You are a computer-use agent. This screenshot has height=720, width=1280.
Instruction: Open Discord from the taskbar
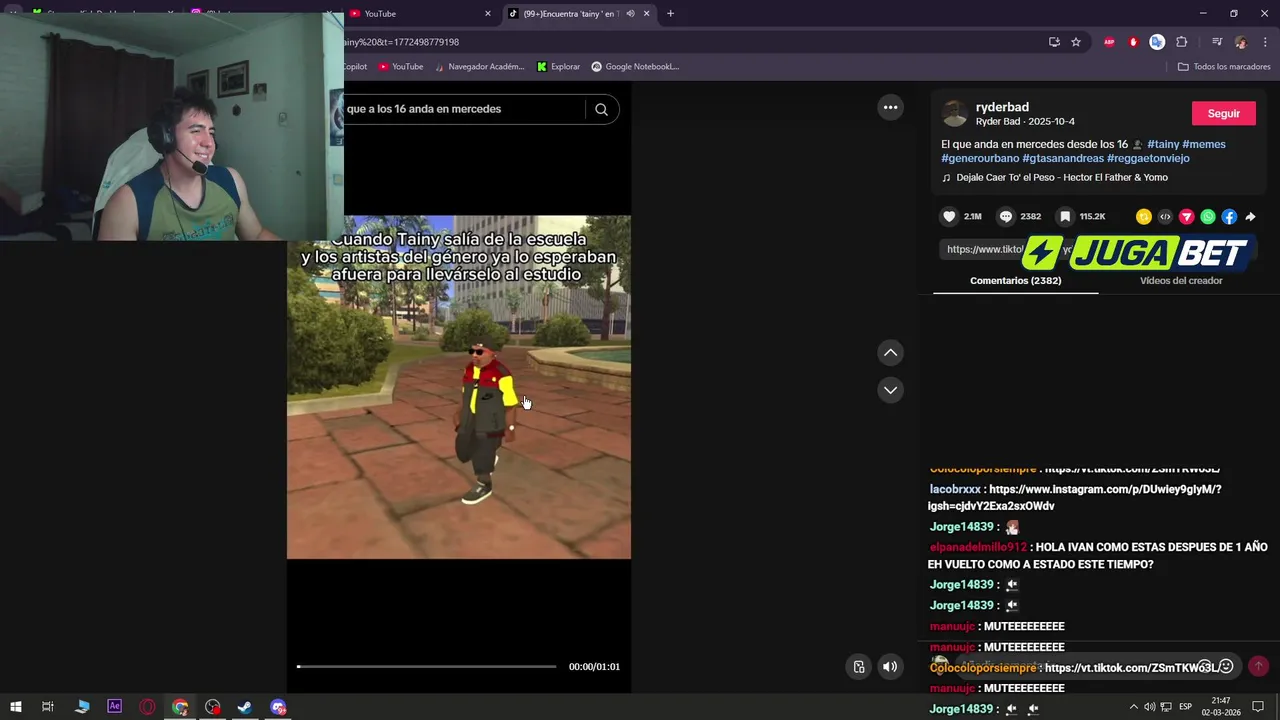pos(278,707)
